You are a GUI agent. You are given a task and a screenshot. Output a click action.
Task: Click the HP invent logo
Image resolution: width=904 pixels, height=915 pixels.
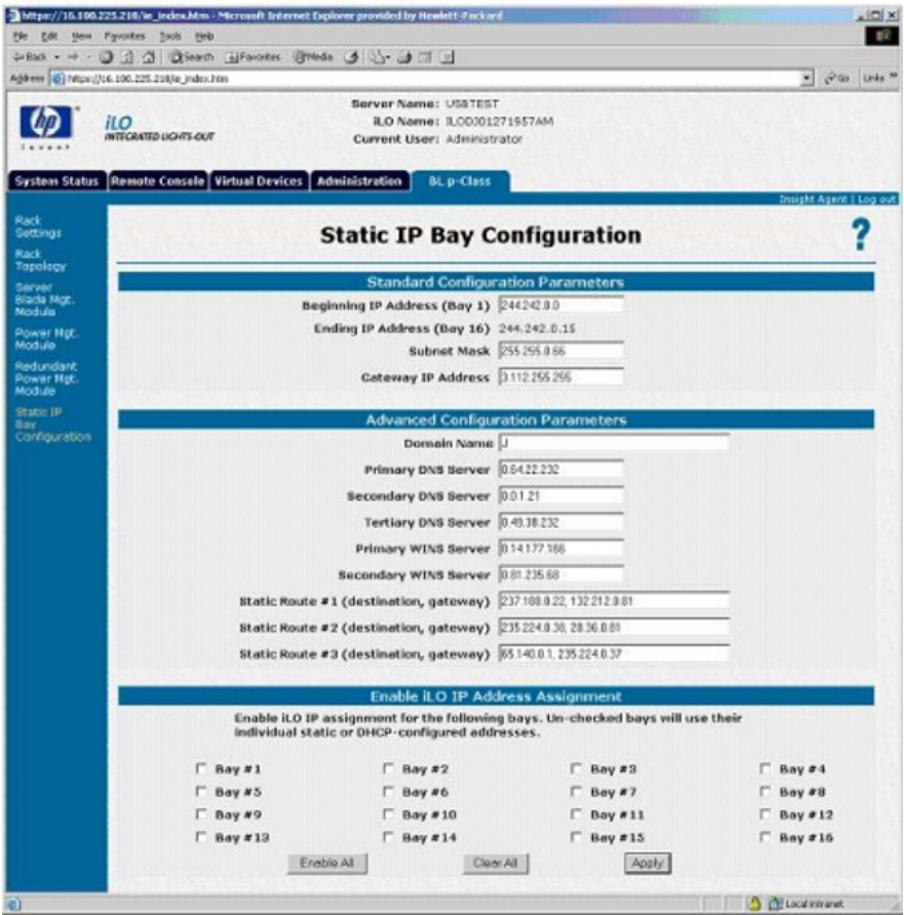point(46,128)
